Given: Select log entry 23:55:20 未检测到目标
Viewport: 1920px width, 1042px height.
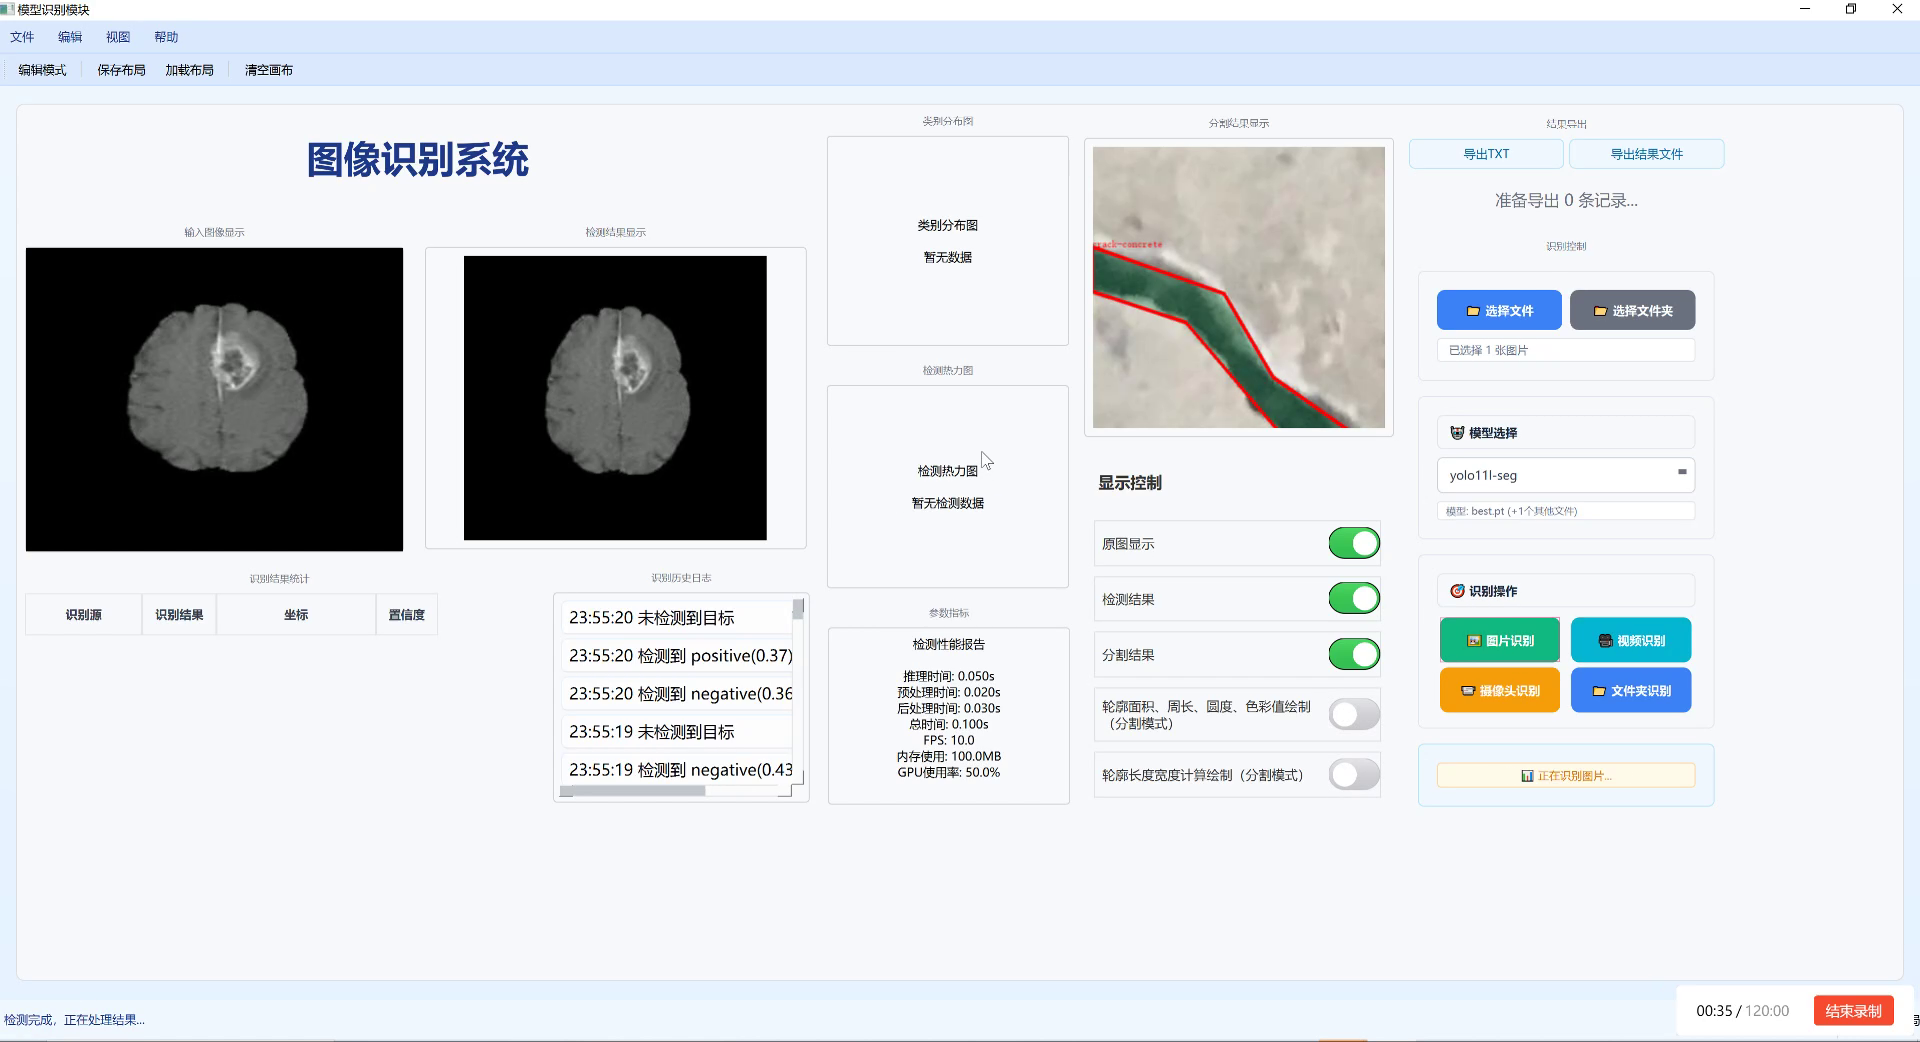Looking at the screenshot, I should (x=676, y=618).
